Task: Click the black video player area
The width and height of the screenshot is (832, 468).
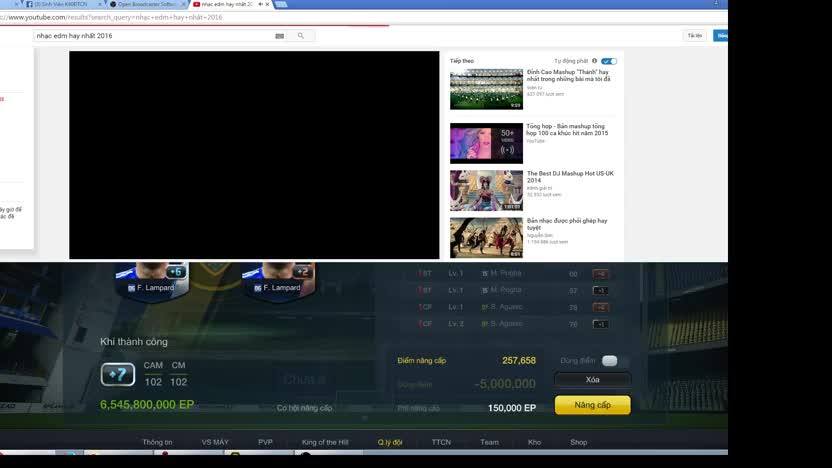Action: point(254,155)
